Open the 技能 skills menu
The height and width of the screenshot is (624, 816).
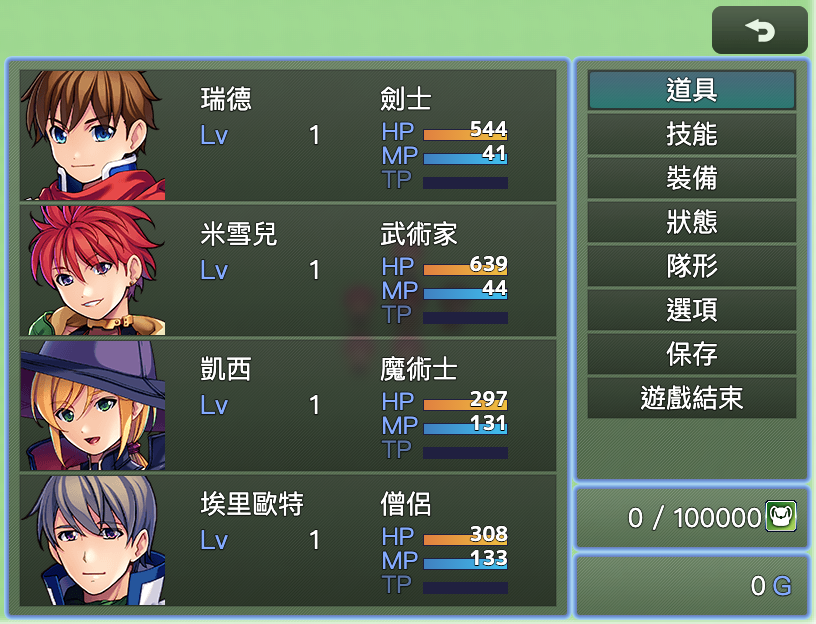(x=692, y=134)
